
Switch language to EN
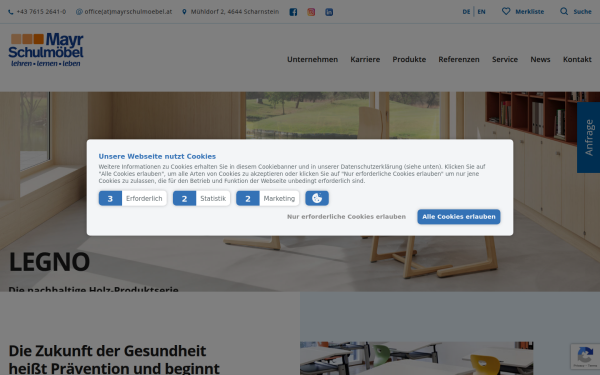click(481, 12)
